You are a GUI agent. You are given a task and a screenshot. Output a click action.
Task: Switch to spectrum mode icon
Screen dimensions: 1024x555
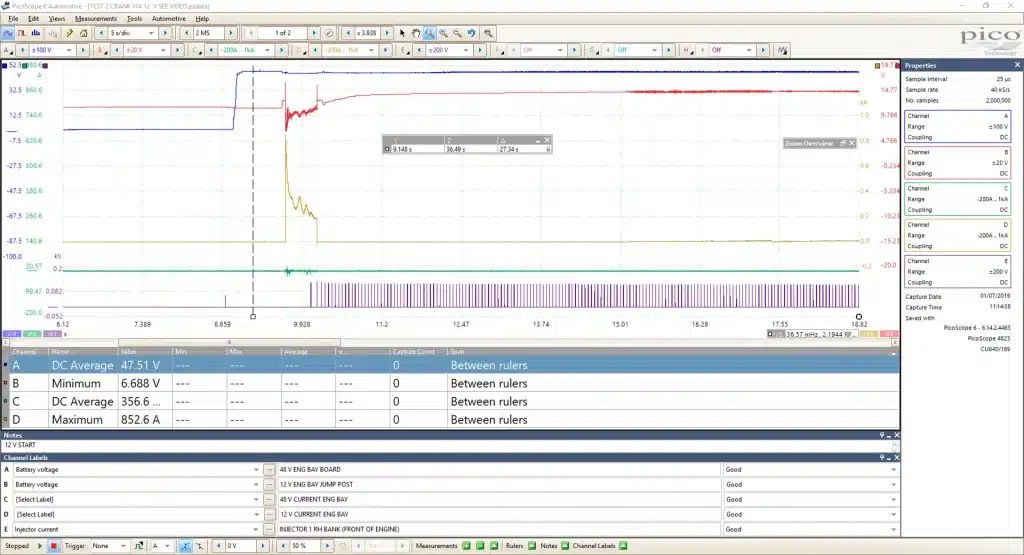[36, 33]
